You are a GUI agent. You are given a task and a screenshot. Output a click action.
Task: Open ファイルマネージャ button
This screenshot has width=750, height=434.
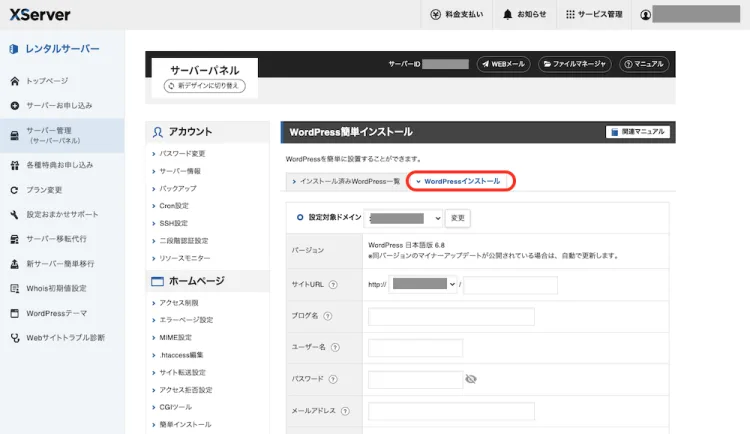574,64
